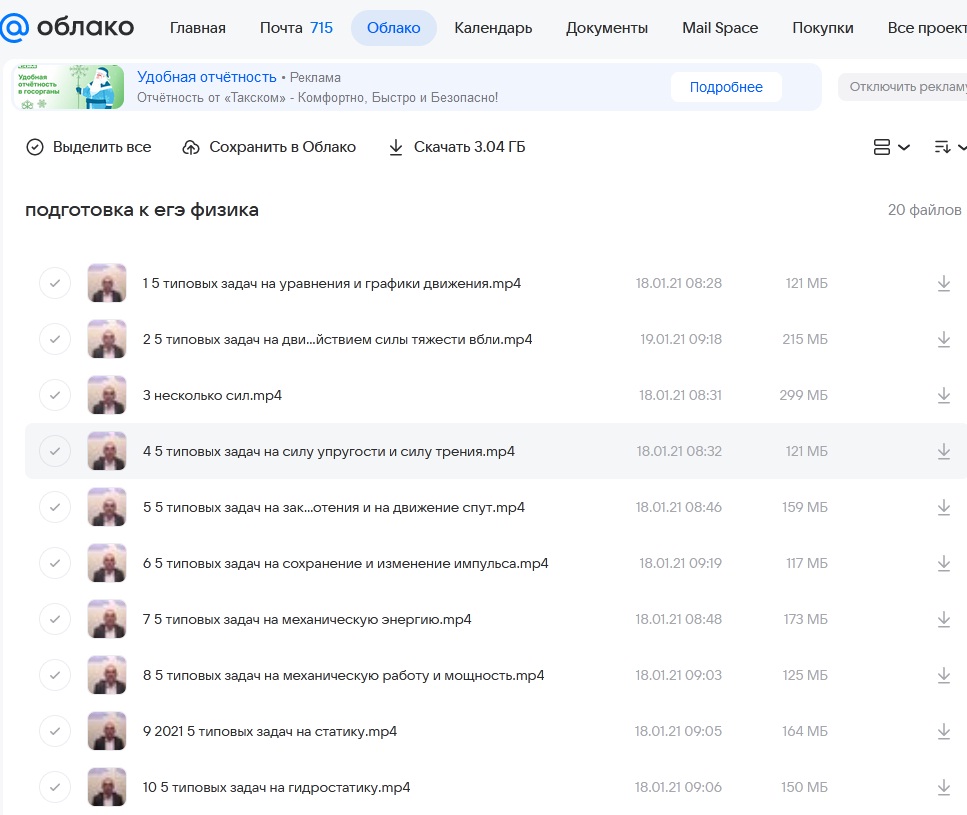Click the download icon for механическую энергию file
The image size is (967, 815).
coord(944,619)
